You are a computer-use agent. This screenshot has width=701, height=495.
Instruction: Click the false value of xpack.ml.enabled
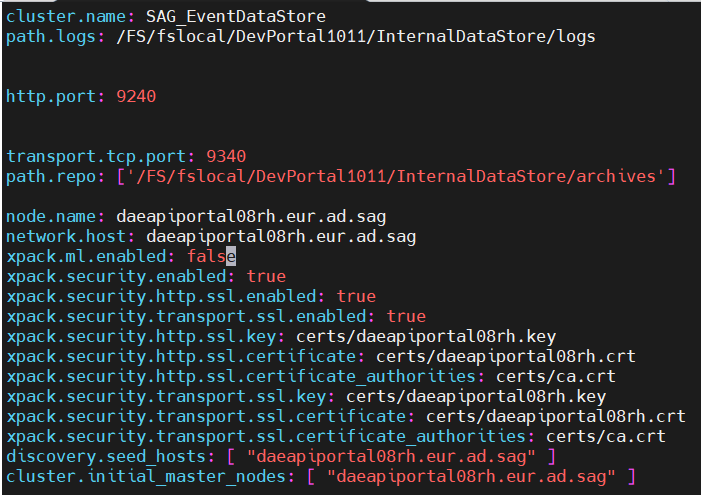(x=210, y=256)
